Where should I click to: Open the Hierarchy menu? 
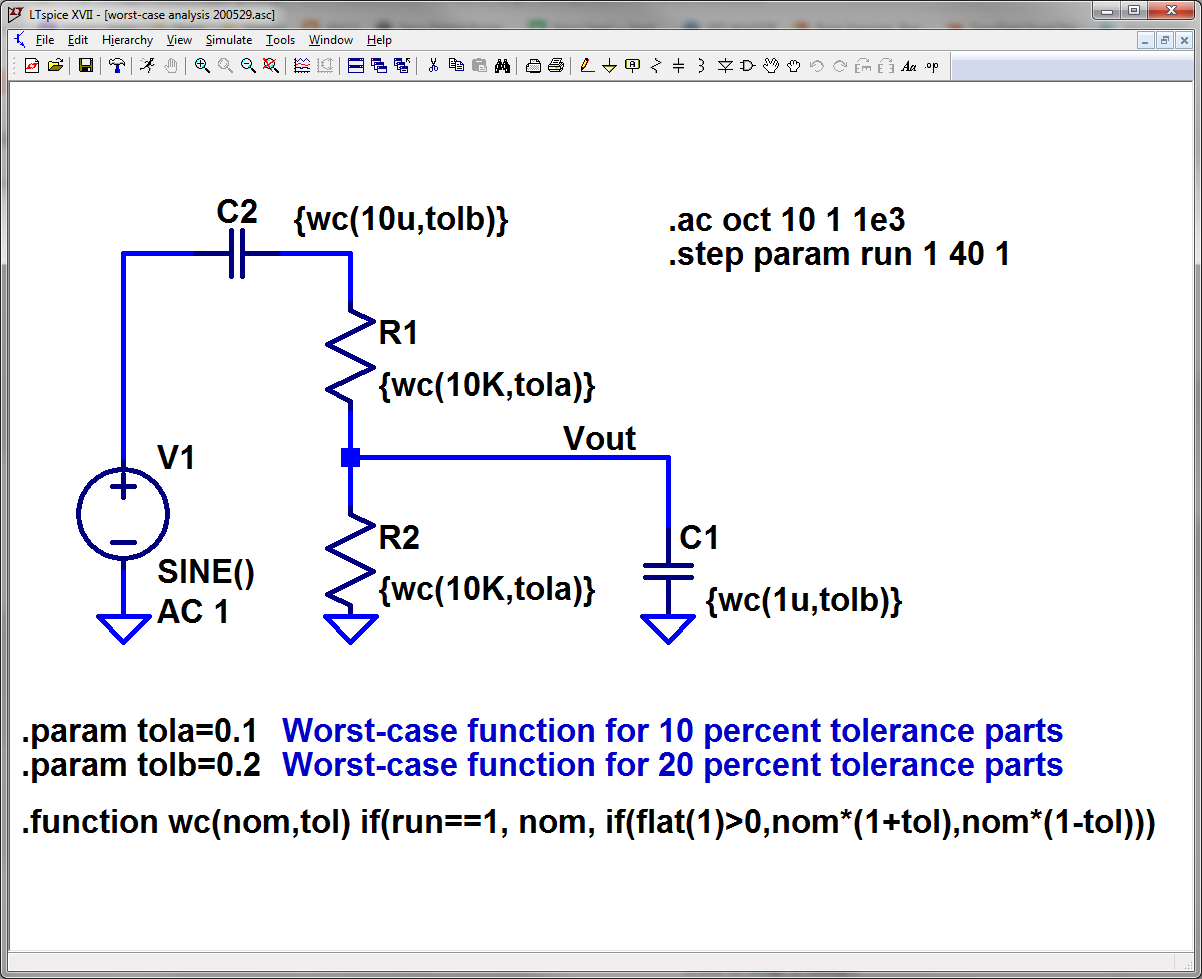[127, 40]
